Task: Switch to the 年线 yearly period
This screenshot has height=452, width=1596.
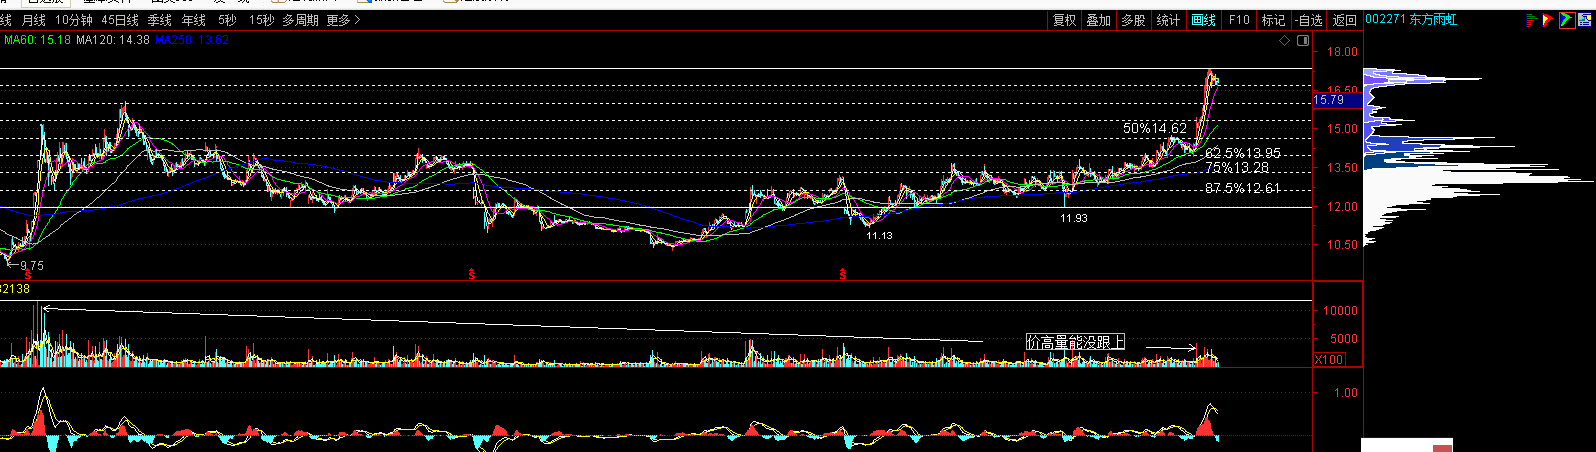Action: 194,20
